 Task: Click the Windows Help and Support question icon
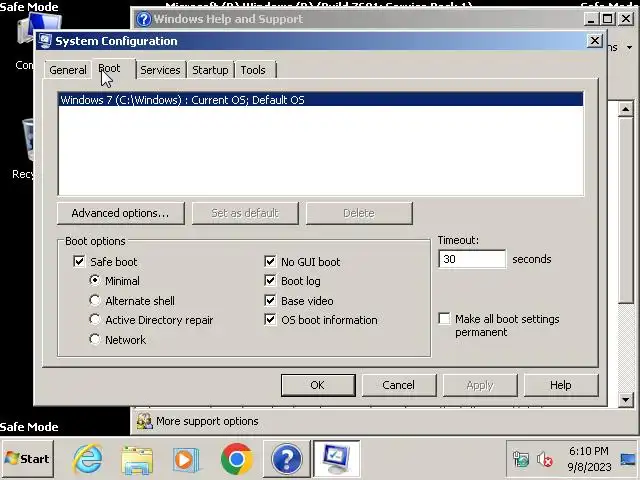[143, 19]
